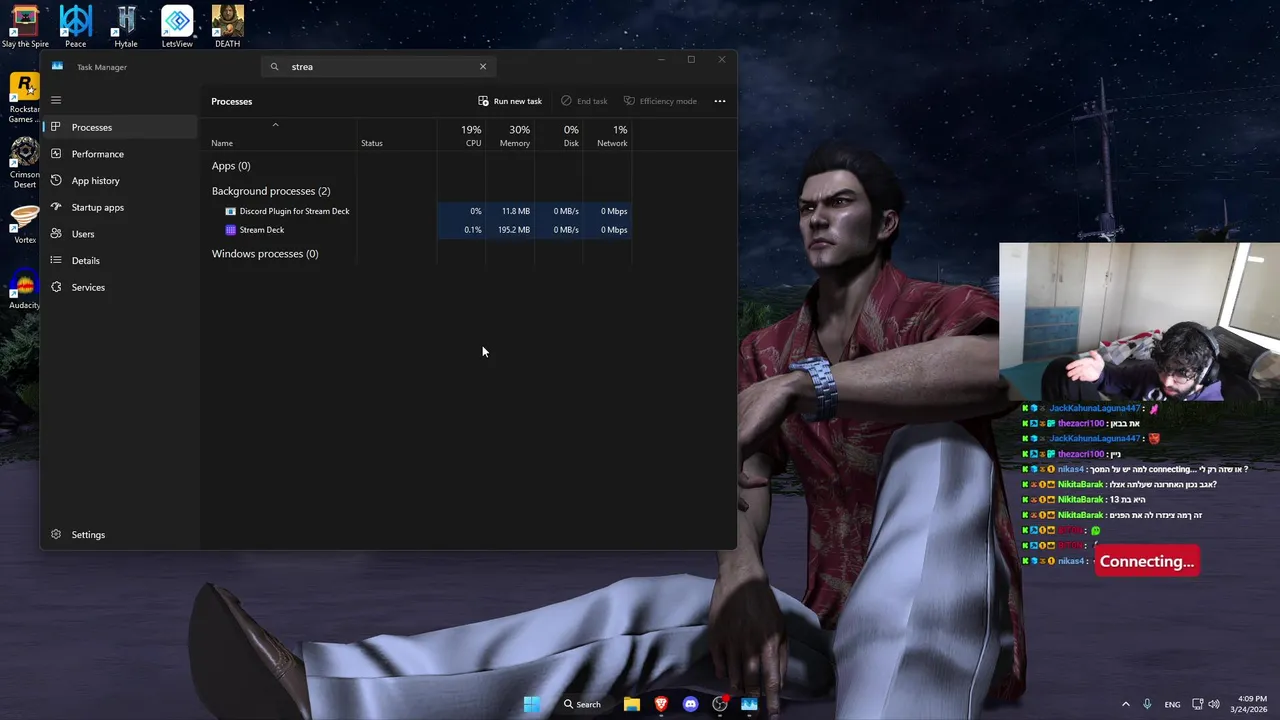Go to Startup apps page
1280x720 pixels.
(x=98, y=207)
